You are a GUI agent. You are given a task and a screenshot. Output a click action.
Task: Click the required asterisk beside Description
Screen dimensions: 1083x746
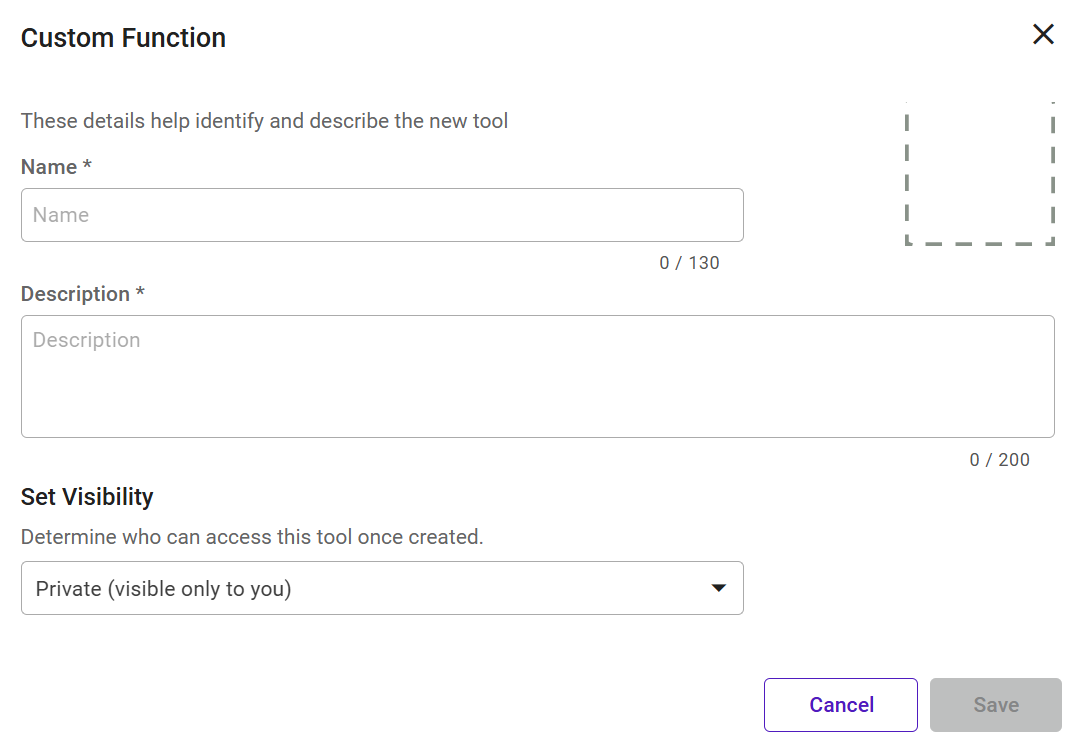tap(141, 293)
